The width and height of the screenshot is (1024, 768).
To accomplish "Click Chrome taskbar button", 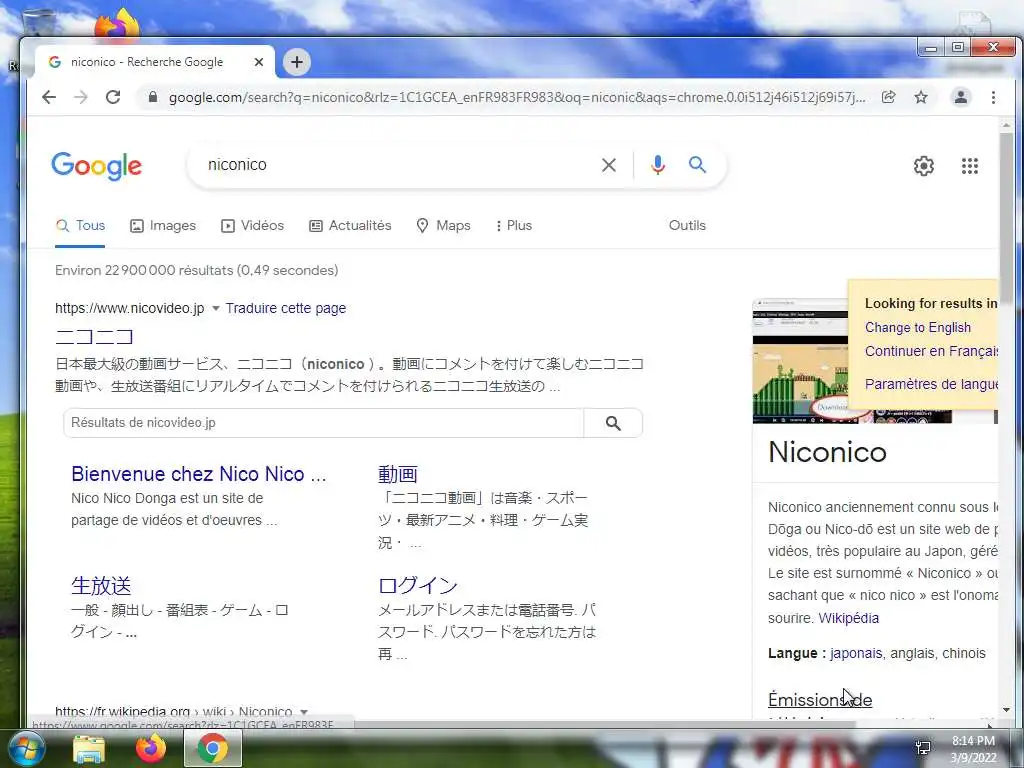I will [x=213, y=748].
